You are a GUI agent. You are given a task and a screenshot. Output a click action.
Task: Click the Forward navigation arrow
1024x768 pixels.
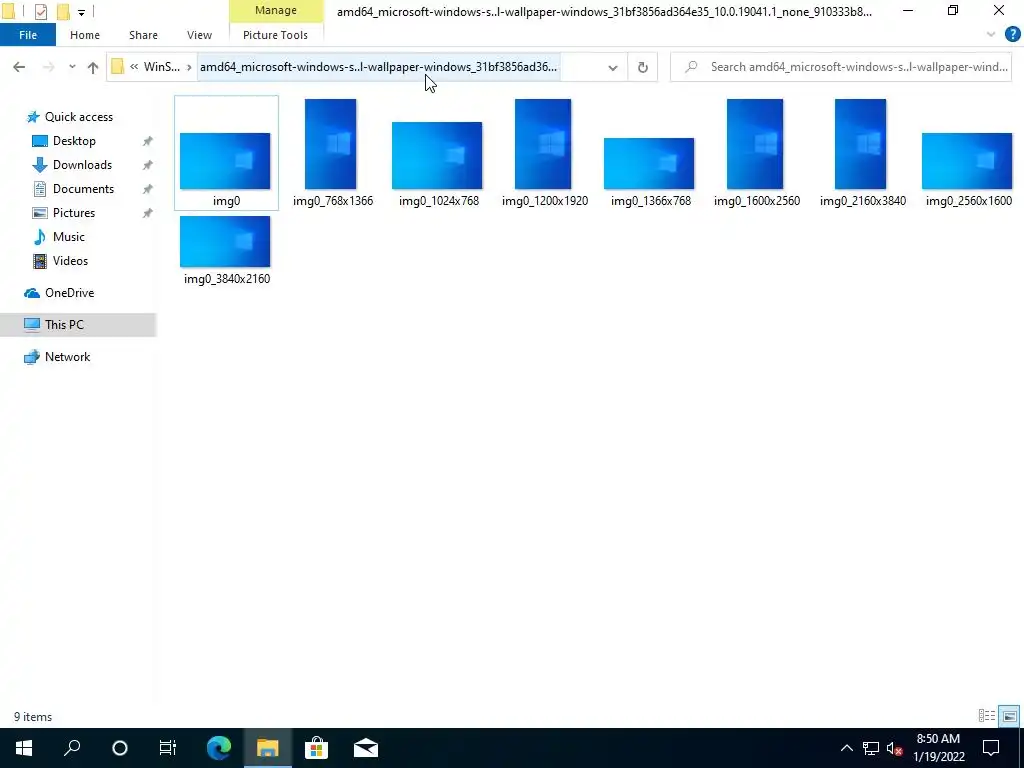[x=48, y=67]
